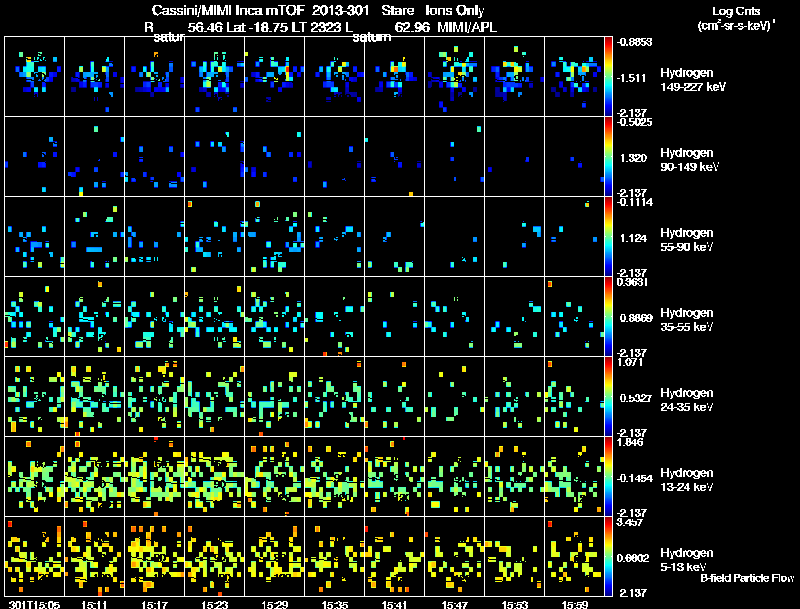Select the 35-55 keV image panel at 15:23
This screenshot has height=609, width=800.
tap(214, 317)
